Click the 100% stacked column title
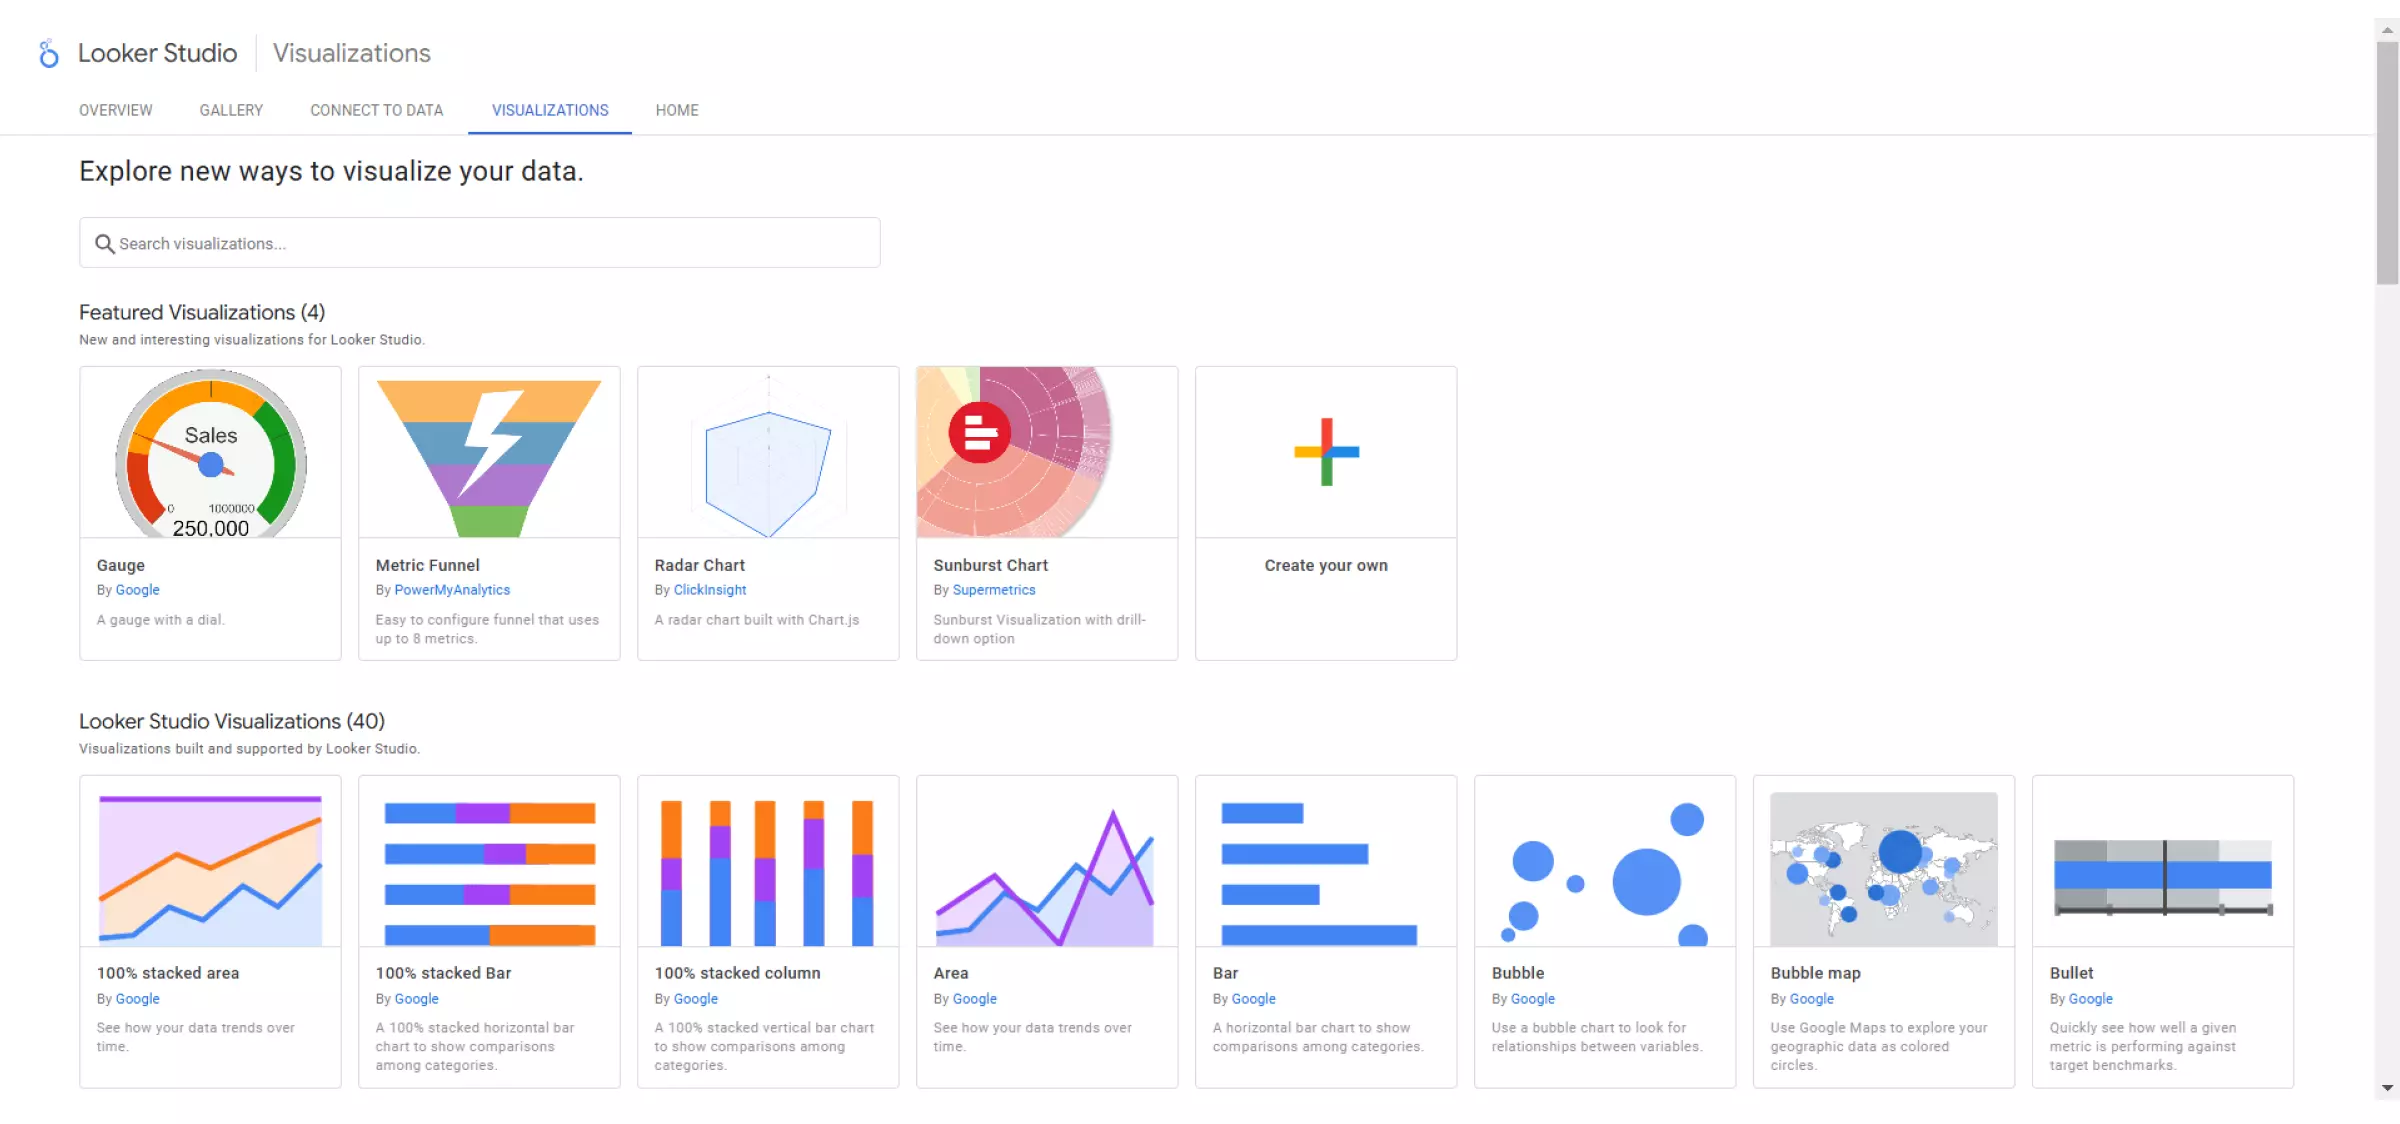 (737, 973)
